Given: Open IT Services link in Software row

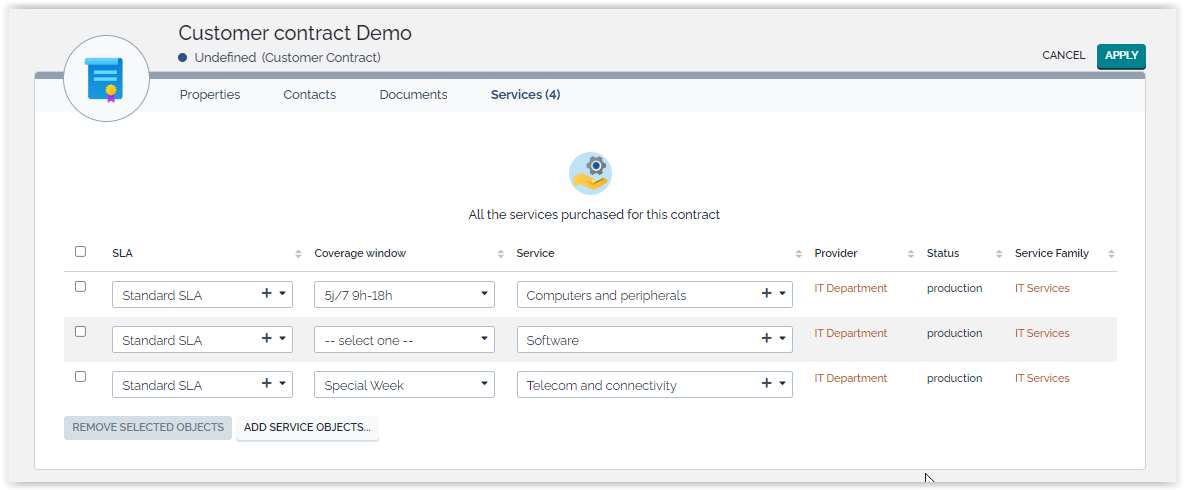Looking at the screenshot, I should click(x=1042, y=334).
